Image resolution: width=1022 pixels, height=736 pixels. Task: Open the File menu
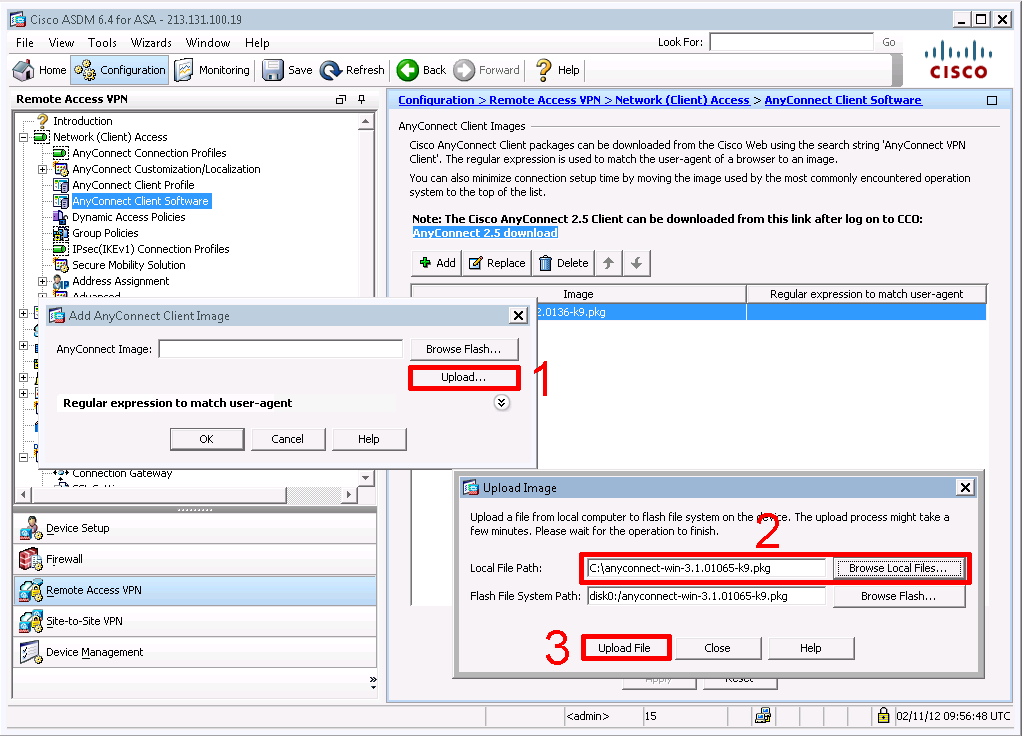[25, 43]
